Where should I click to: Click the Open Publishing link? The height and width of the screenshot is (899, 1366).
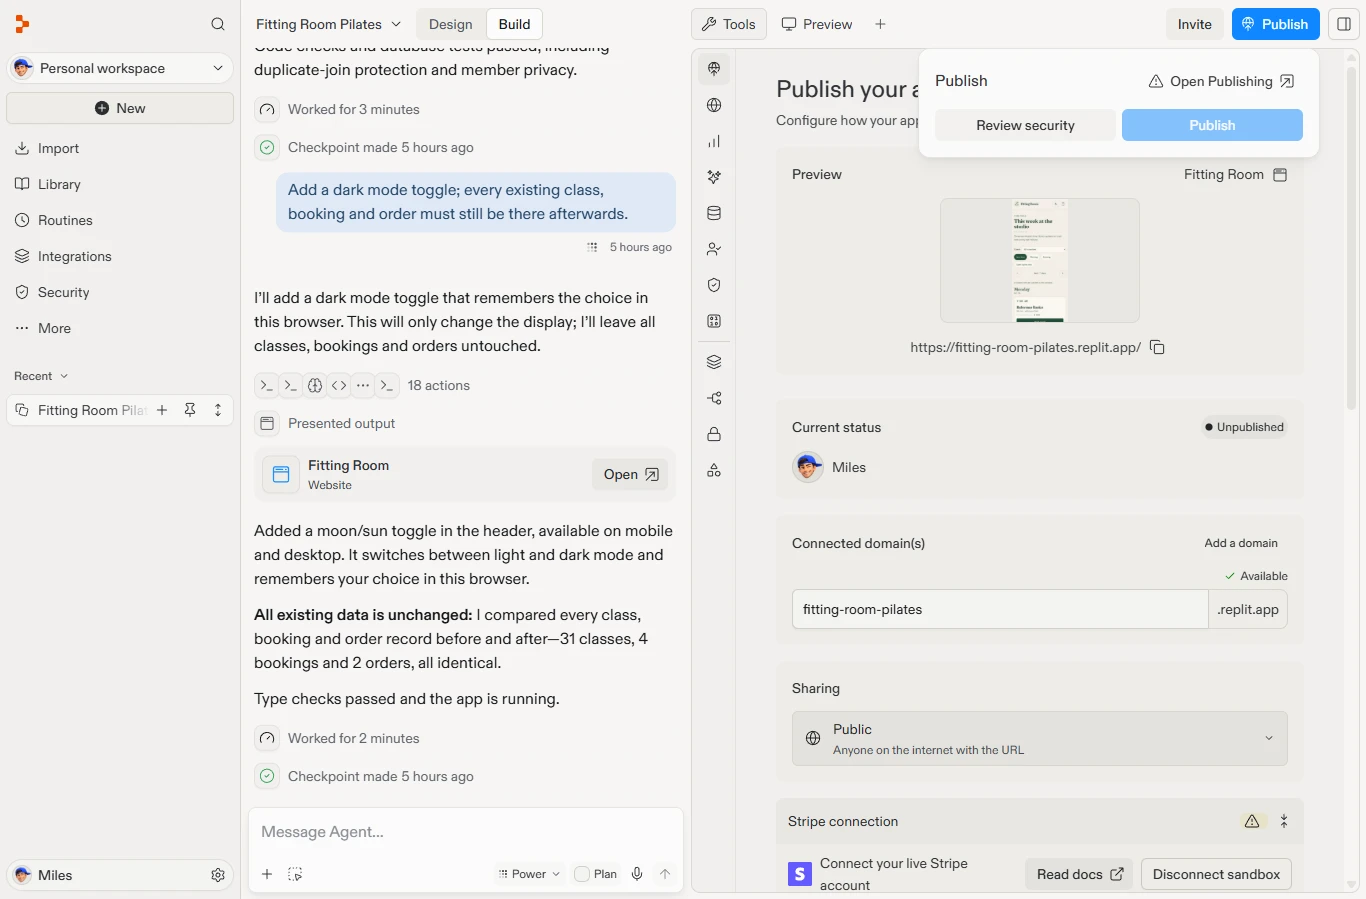[1221, 81]
